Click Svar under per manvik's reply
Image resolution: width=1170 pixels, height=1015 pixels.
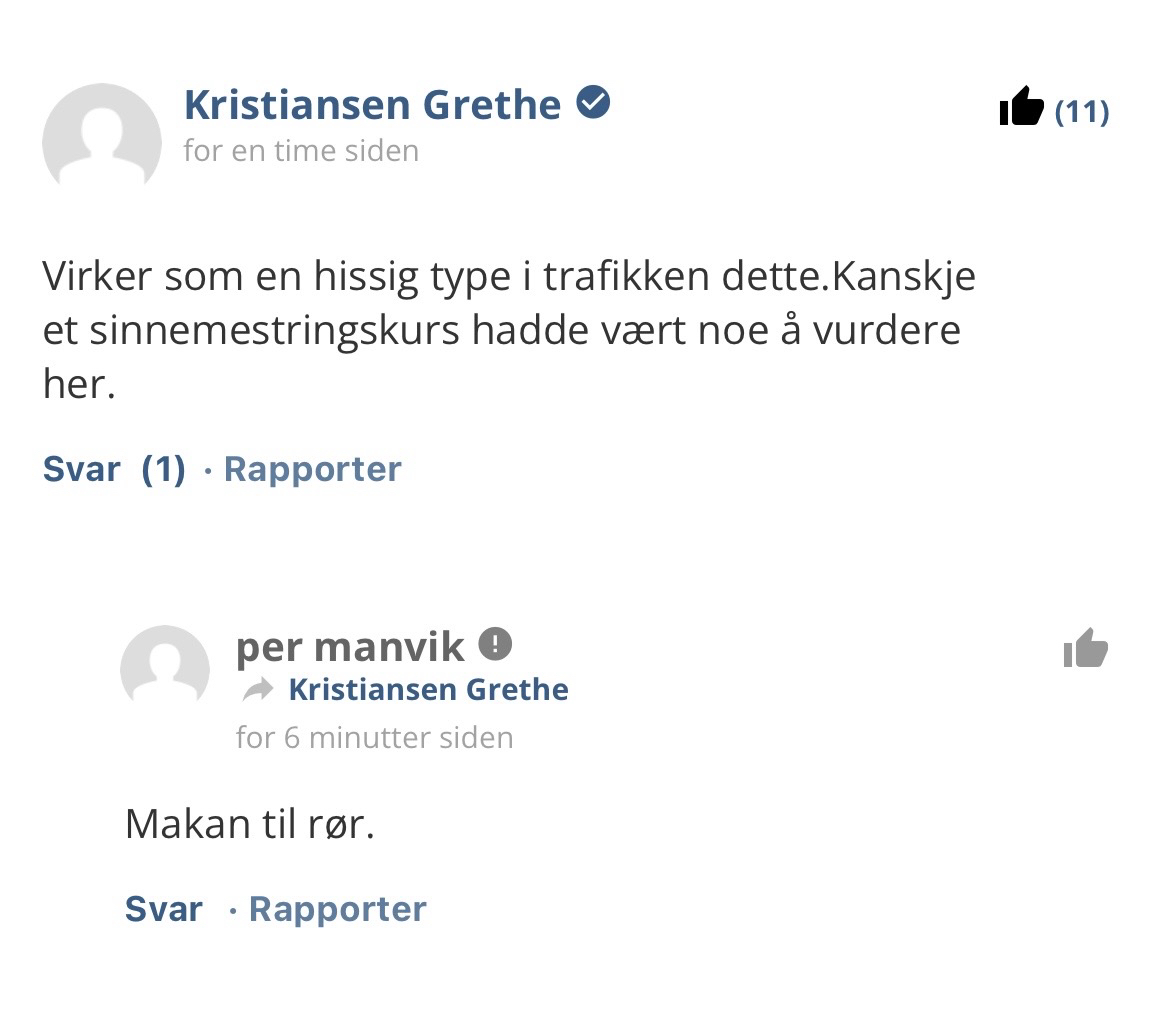163,909
